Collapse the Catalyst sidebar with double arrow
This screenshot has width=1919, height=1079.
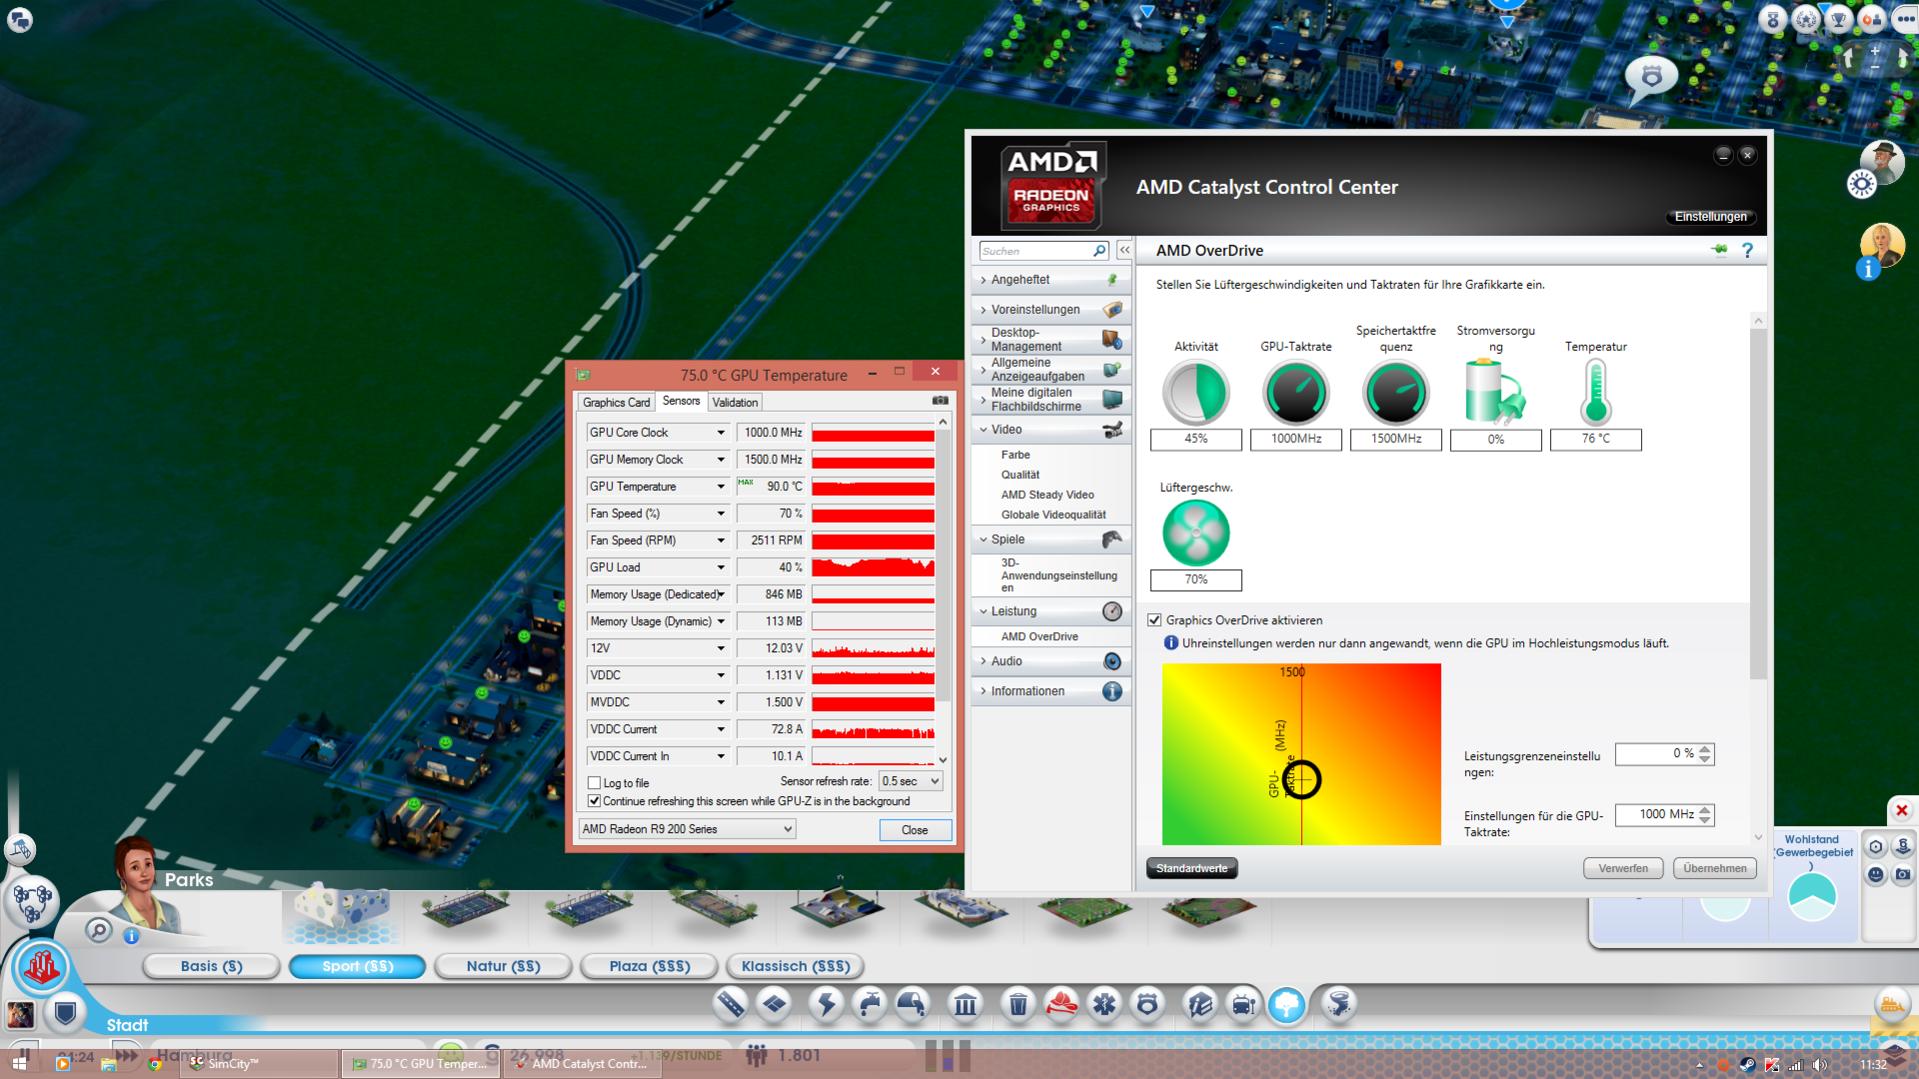click(1124, 250)
